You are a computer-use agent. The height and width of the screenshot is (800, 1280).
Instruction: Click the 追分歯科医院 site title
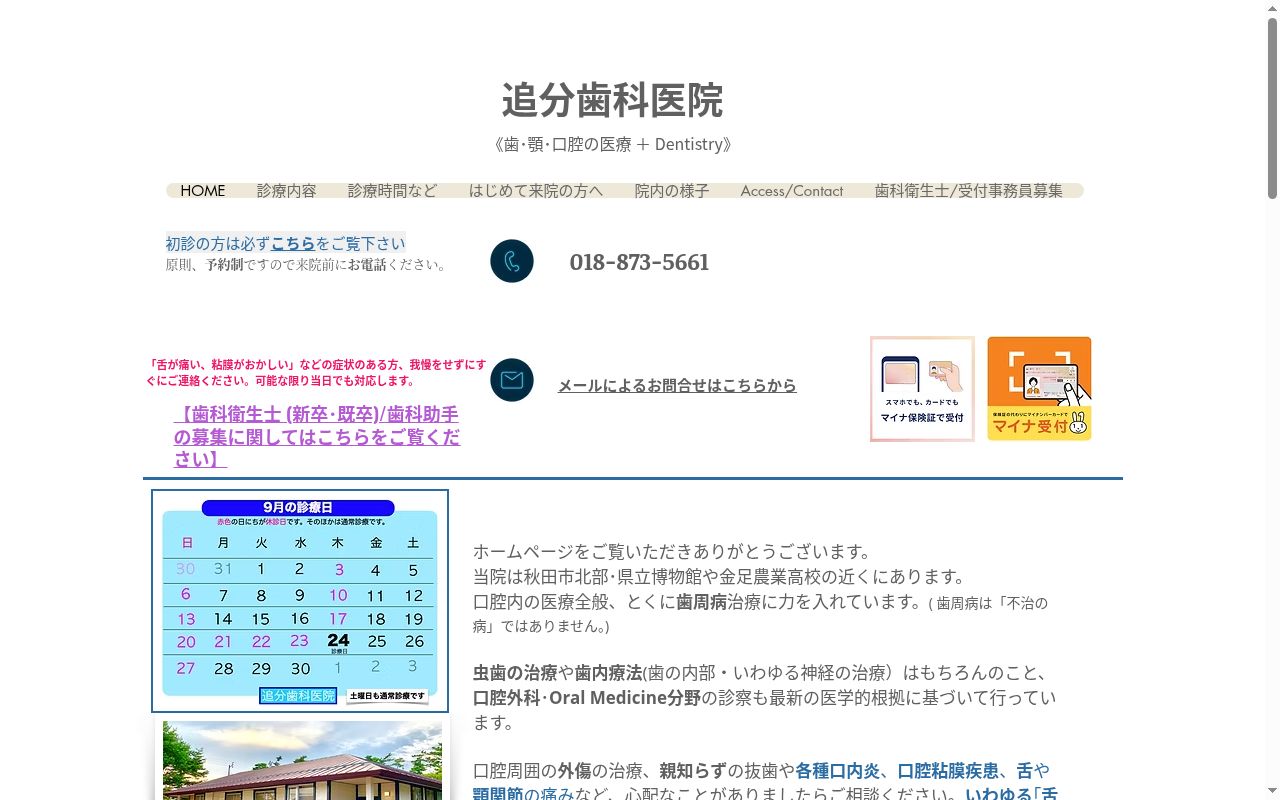click(x=612, y=100)
